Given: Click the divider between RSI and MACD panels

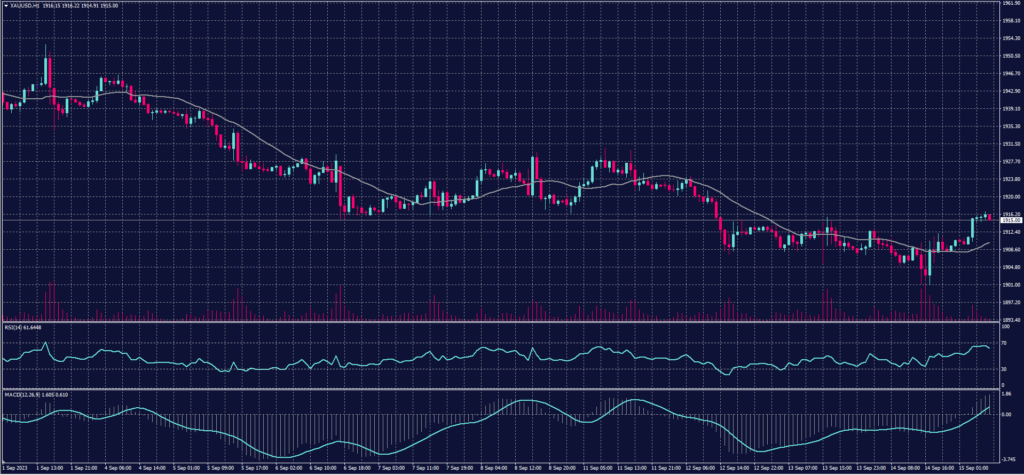Looking at the screenshot, I should click(500, 387).
